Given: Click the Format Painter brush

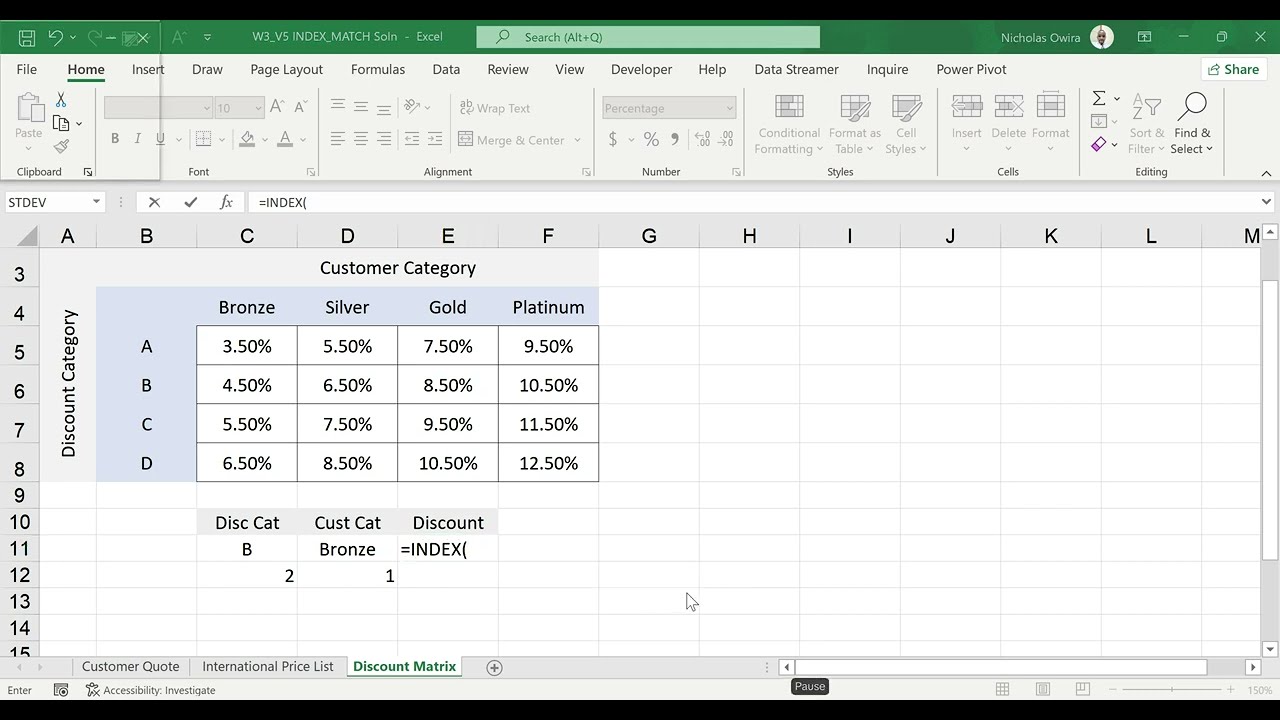Looking at the screenshot, I should (61, 146).
